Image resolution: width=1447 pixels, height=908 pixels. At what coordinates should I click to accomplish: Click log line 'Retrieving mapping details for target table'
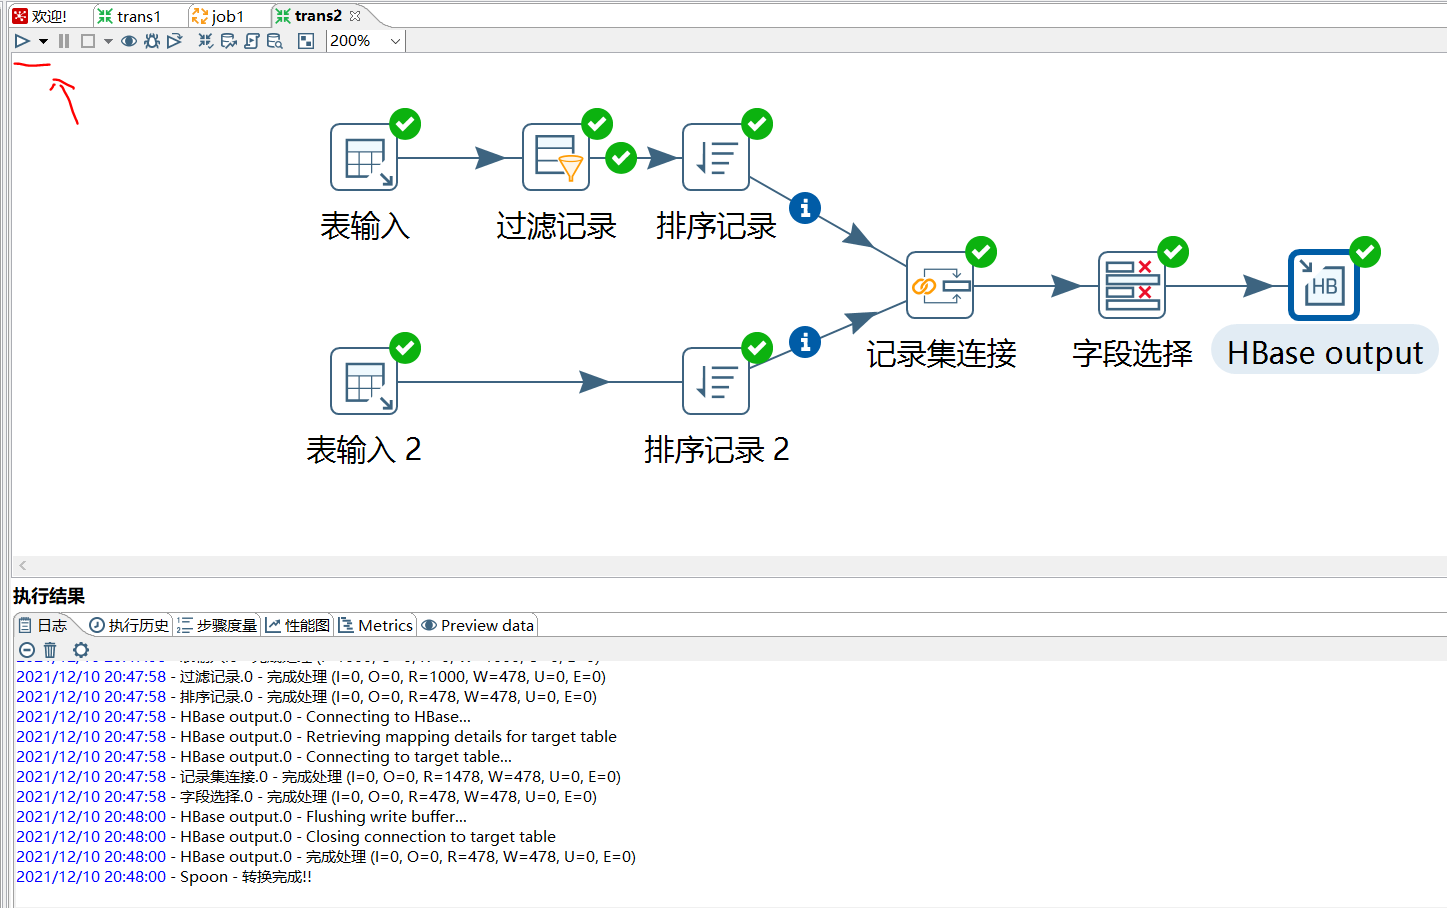(316, 736)
